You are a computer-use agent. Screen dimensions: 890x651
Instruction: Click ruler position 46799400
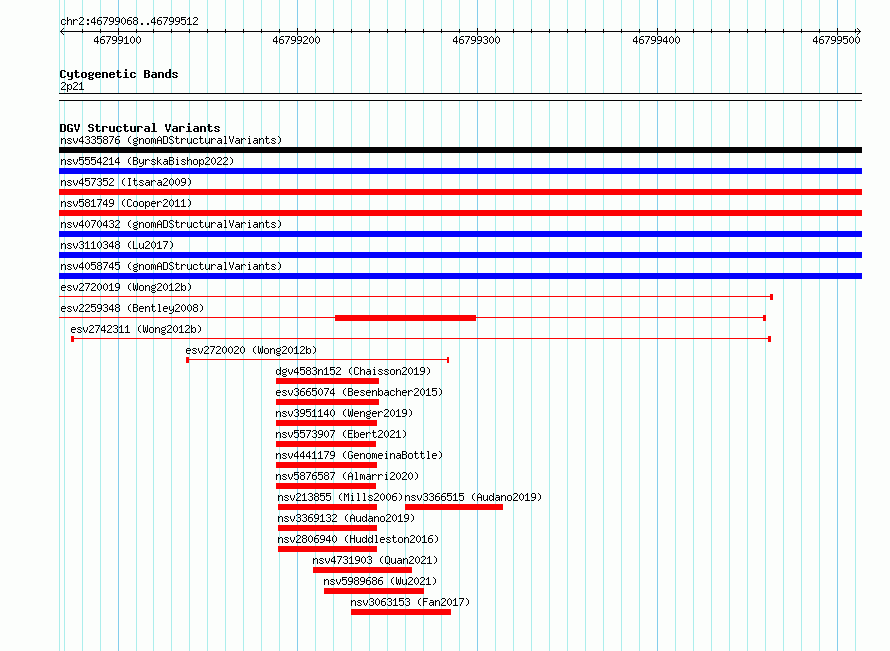tap(656, 40)
